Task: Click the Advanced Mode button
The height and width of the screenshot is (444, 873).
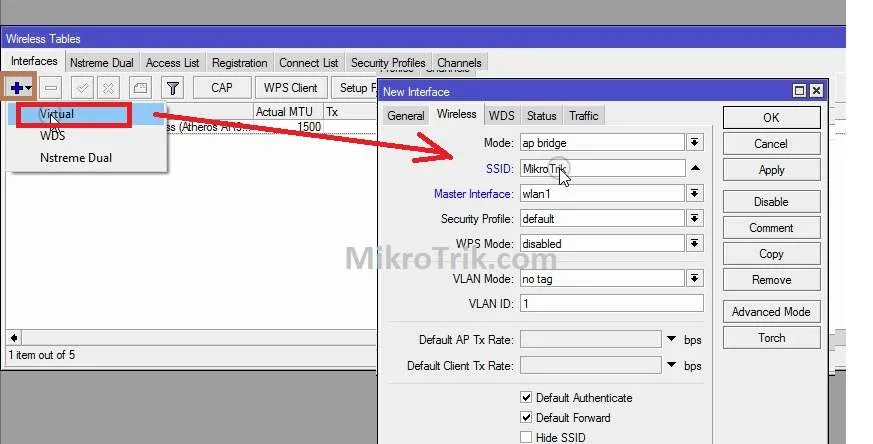Action: (770, 312)
